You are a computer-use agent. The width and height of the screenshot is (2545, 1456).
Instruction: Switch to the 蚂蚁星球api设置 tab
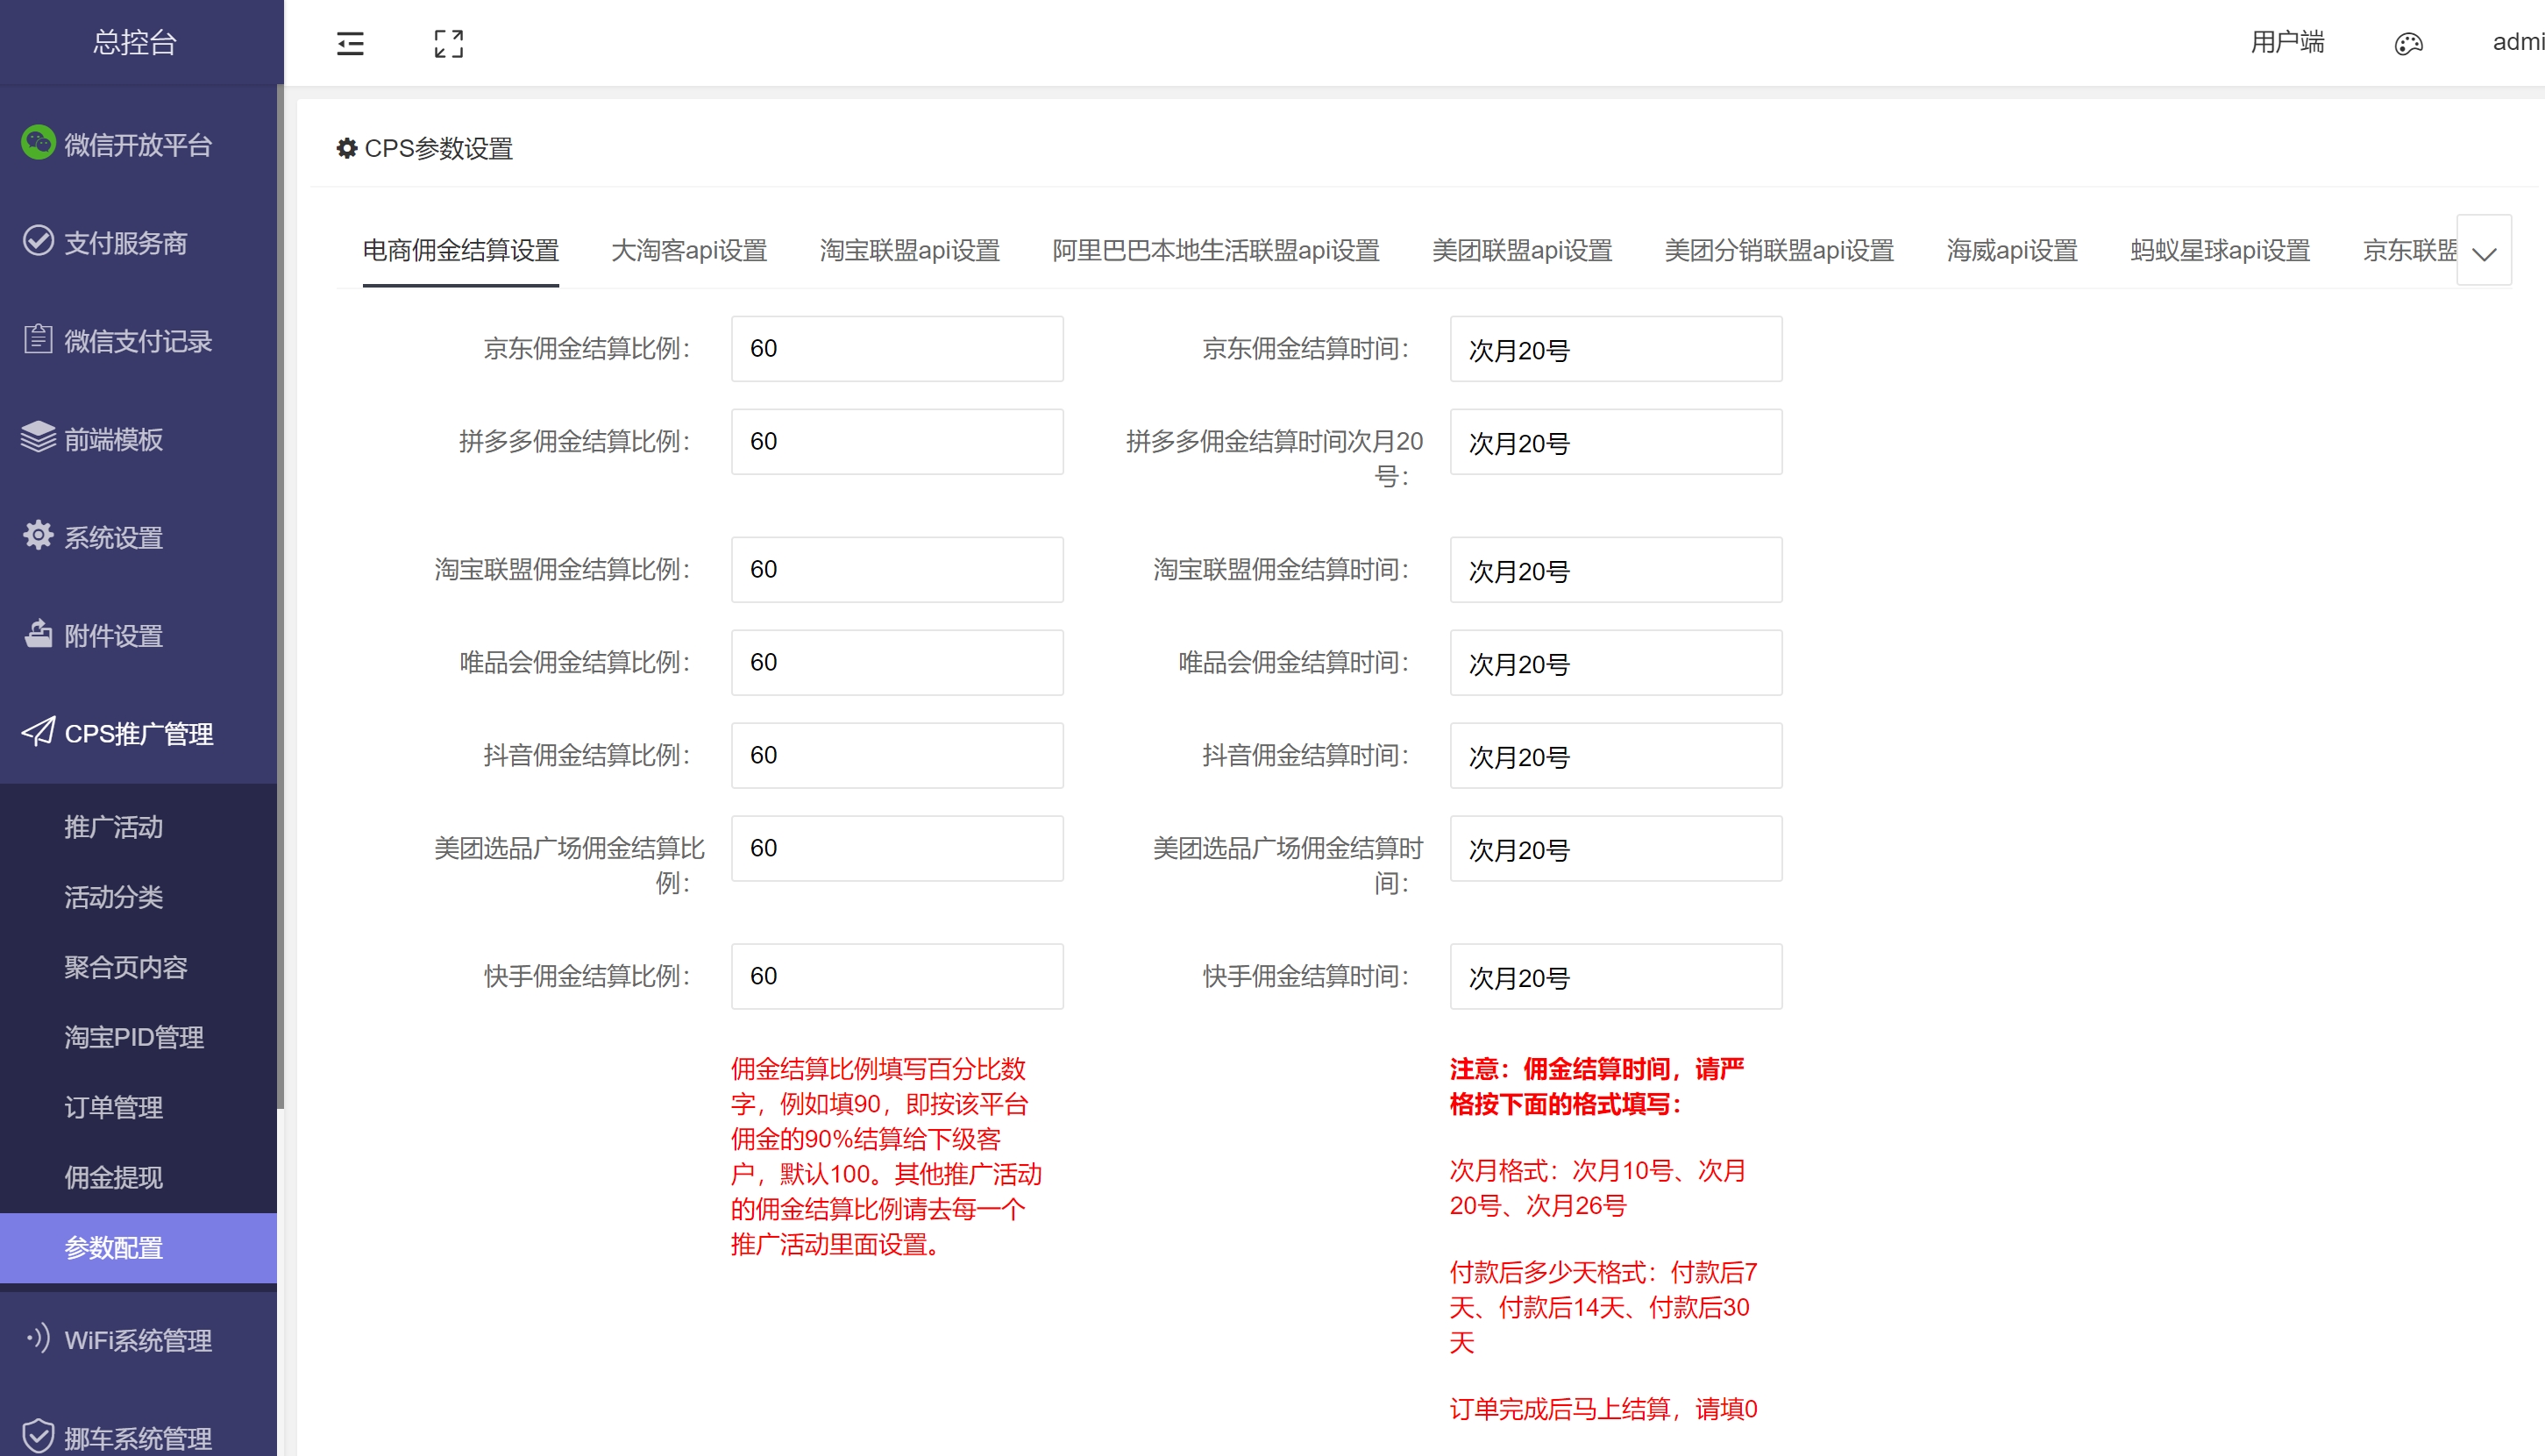pyautogui.click(x=2220, y=250)
